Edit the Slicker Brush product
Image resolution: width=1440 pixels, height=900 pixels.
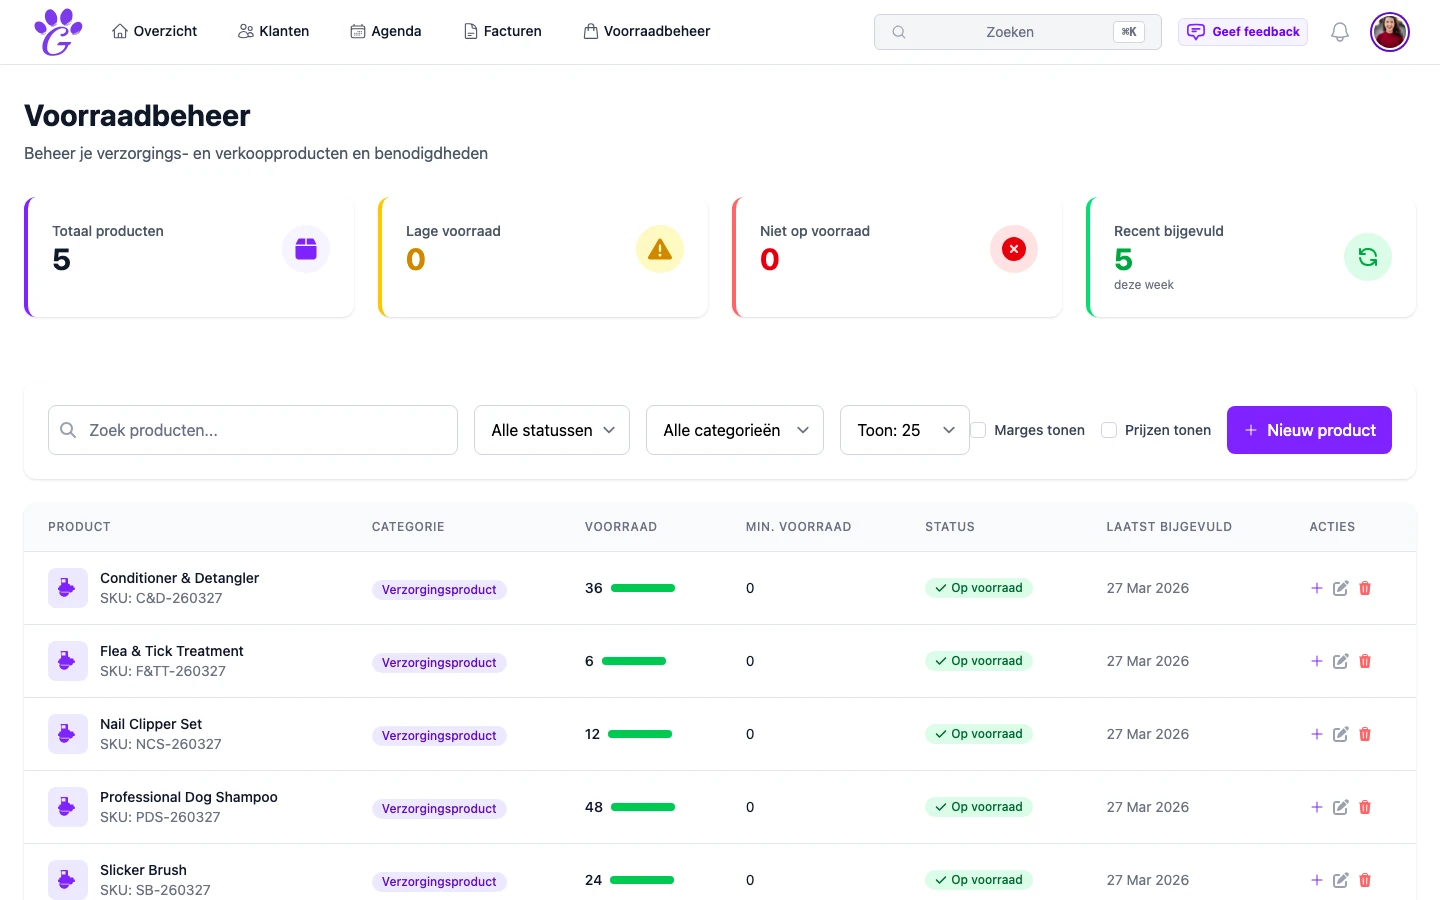1340,880
